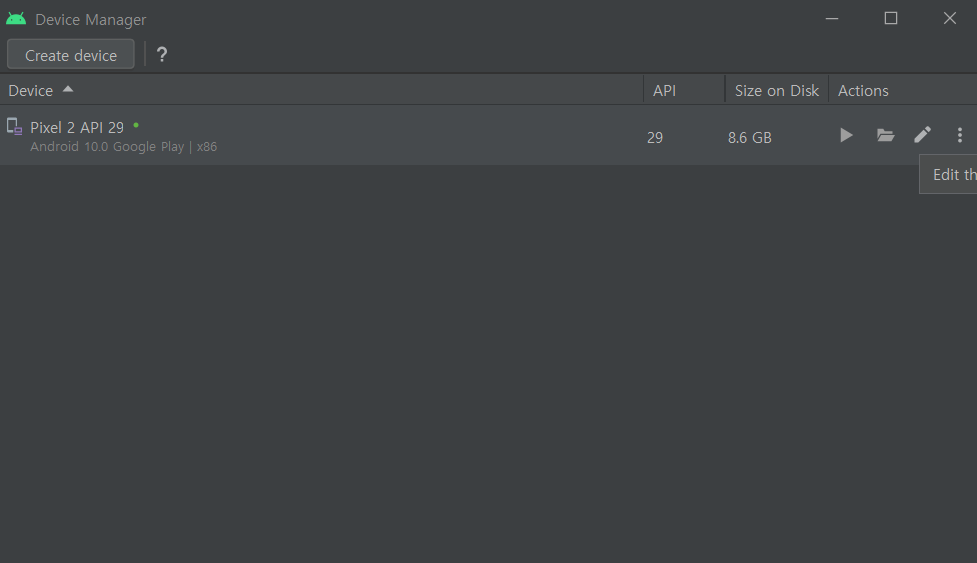
Task: Toggle sort arrow on Device column
Action: click(68, 89)
